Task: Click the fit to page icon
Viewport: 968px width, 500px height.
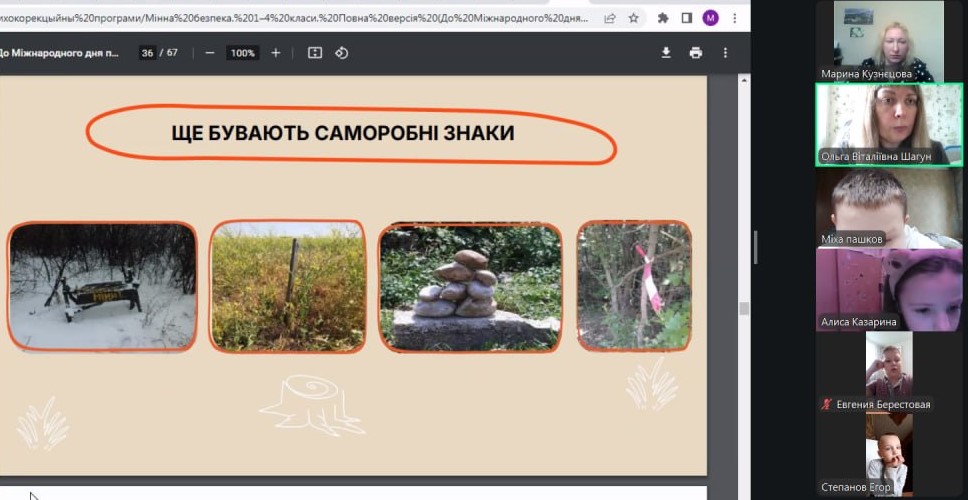Action: (315, 53)
